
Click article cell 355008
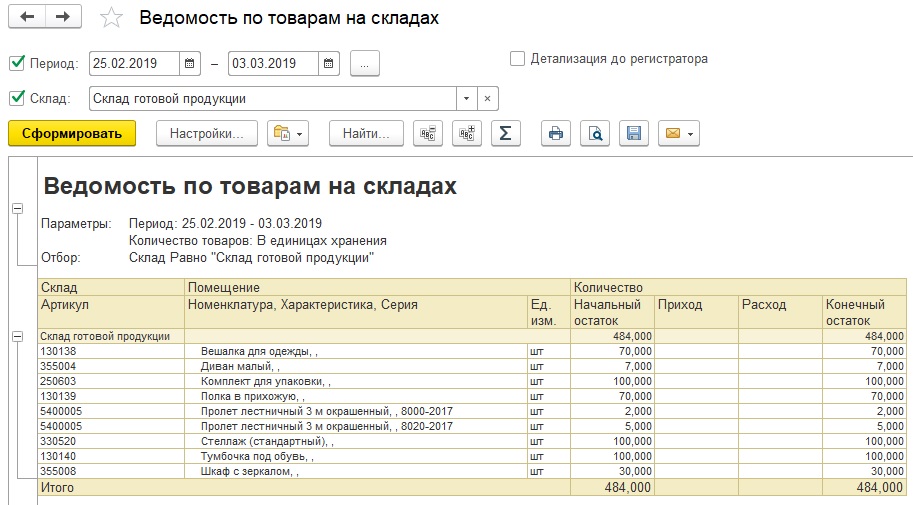click(x=111, y=471)
